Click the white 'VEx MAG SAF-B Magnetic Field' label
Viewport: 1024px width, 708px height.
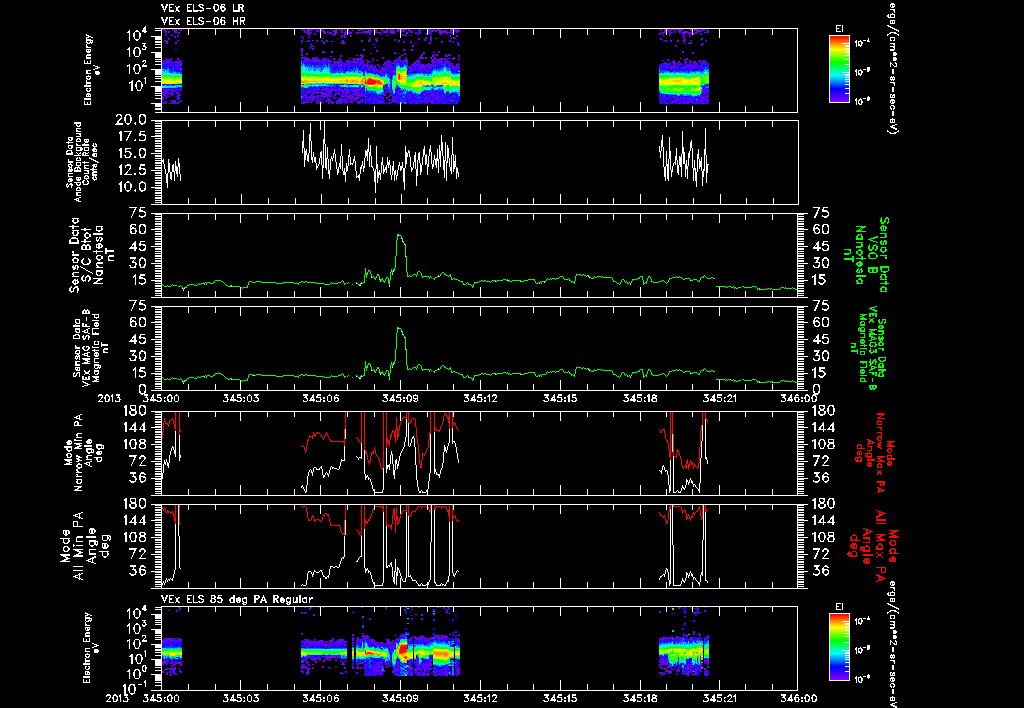[x=91, y=348]
